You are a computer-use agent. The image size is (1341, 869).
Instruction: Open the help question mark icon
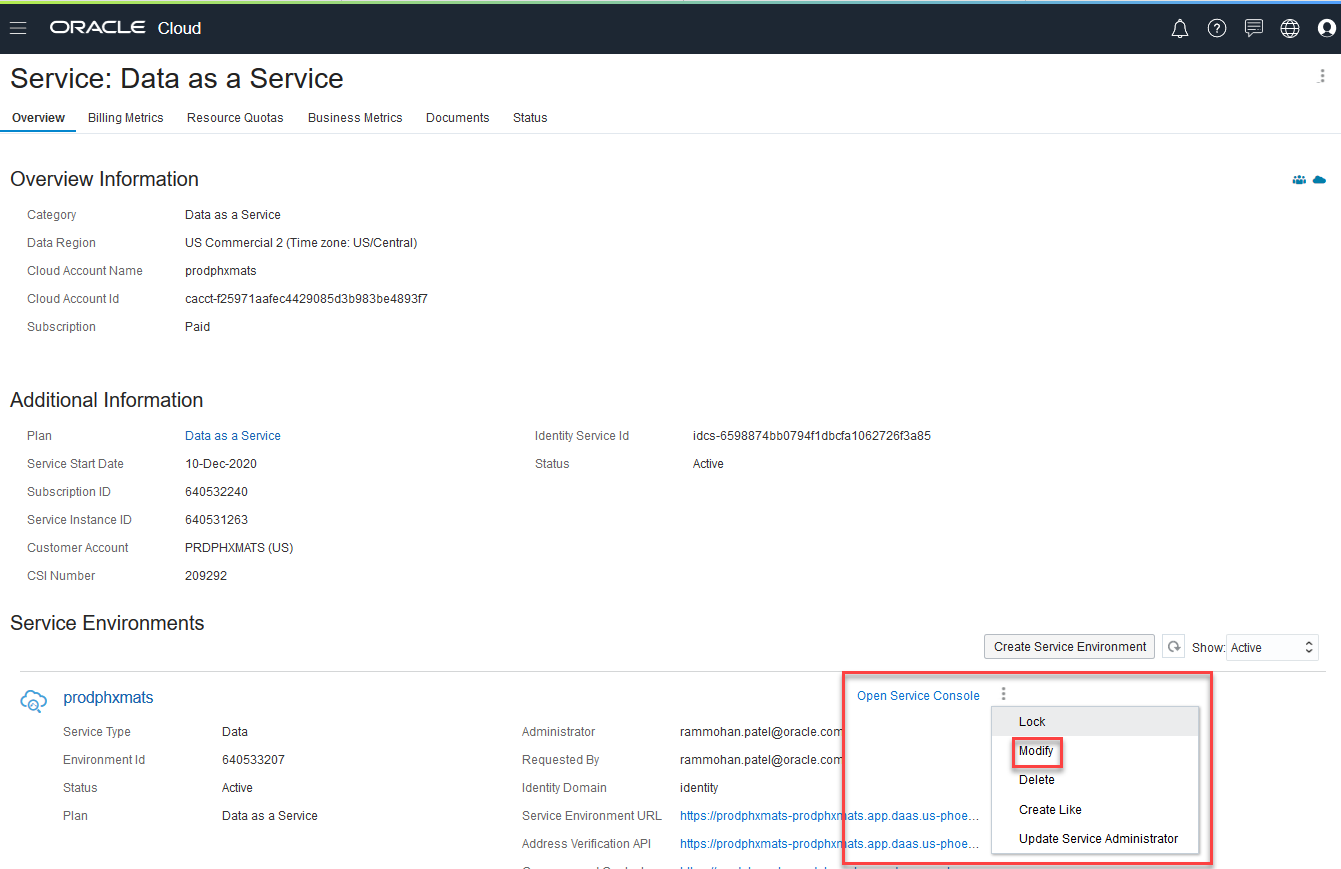pos(1217,28)
